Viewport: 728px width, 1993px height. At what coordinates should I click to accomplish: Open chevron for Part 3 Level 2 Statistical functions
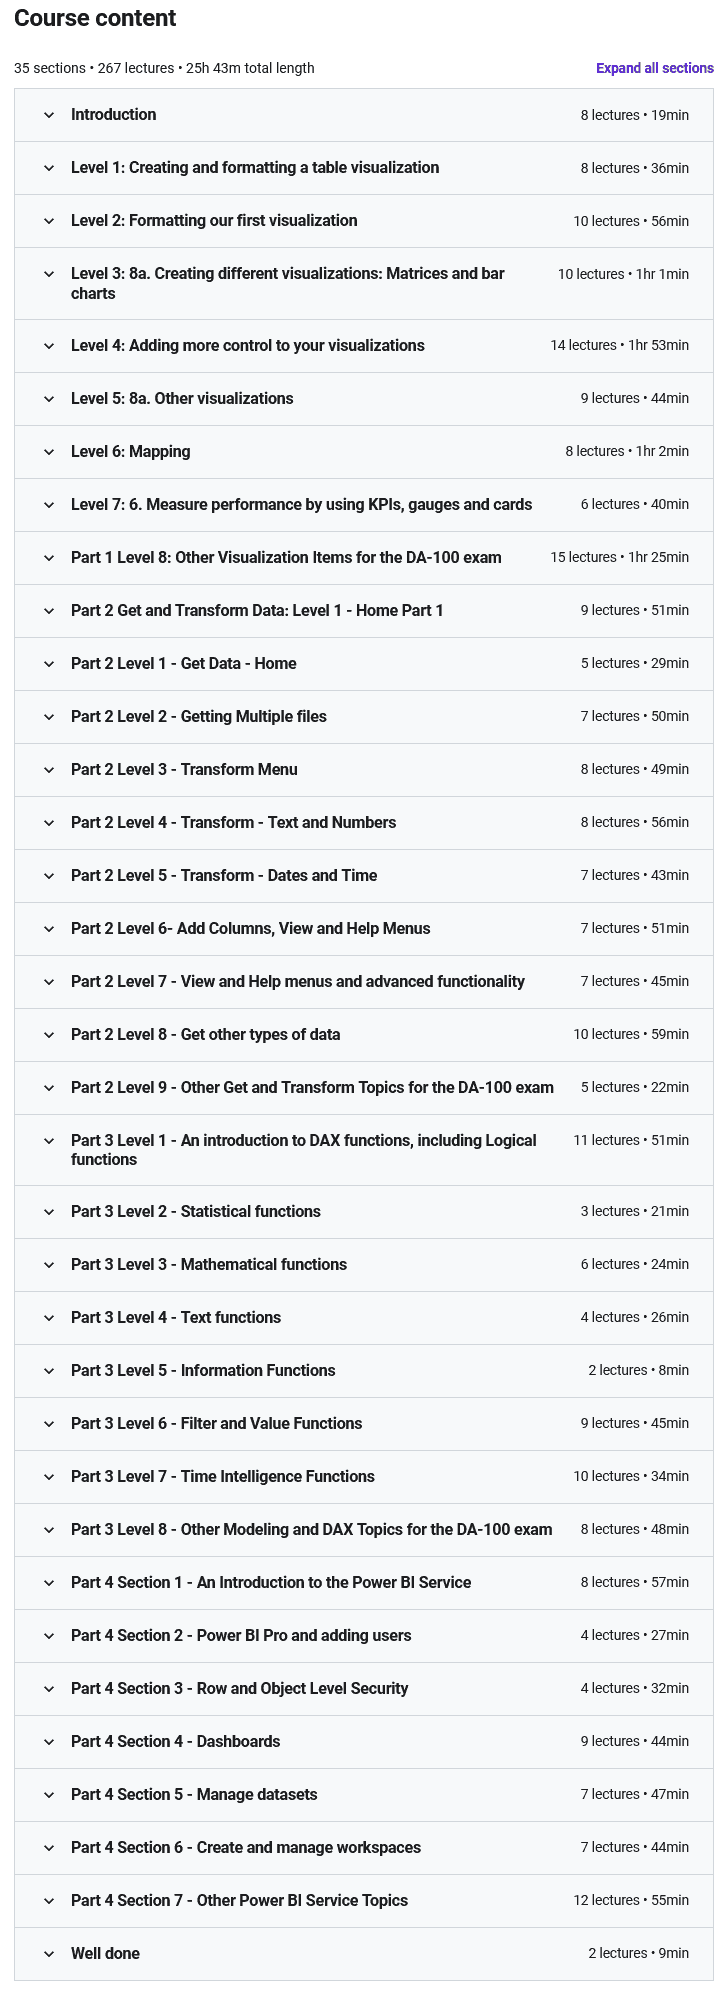[x=49, y=1212]
